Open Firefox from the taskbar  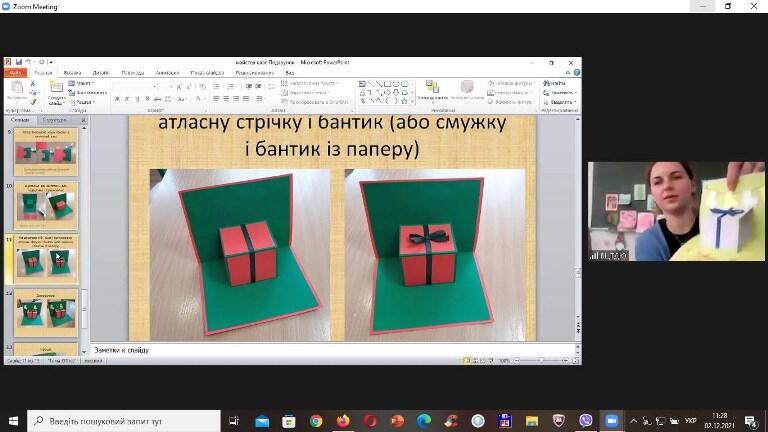[x=343, y=421]
